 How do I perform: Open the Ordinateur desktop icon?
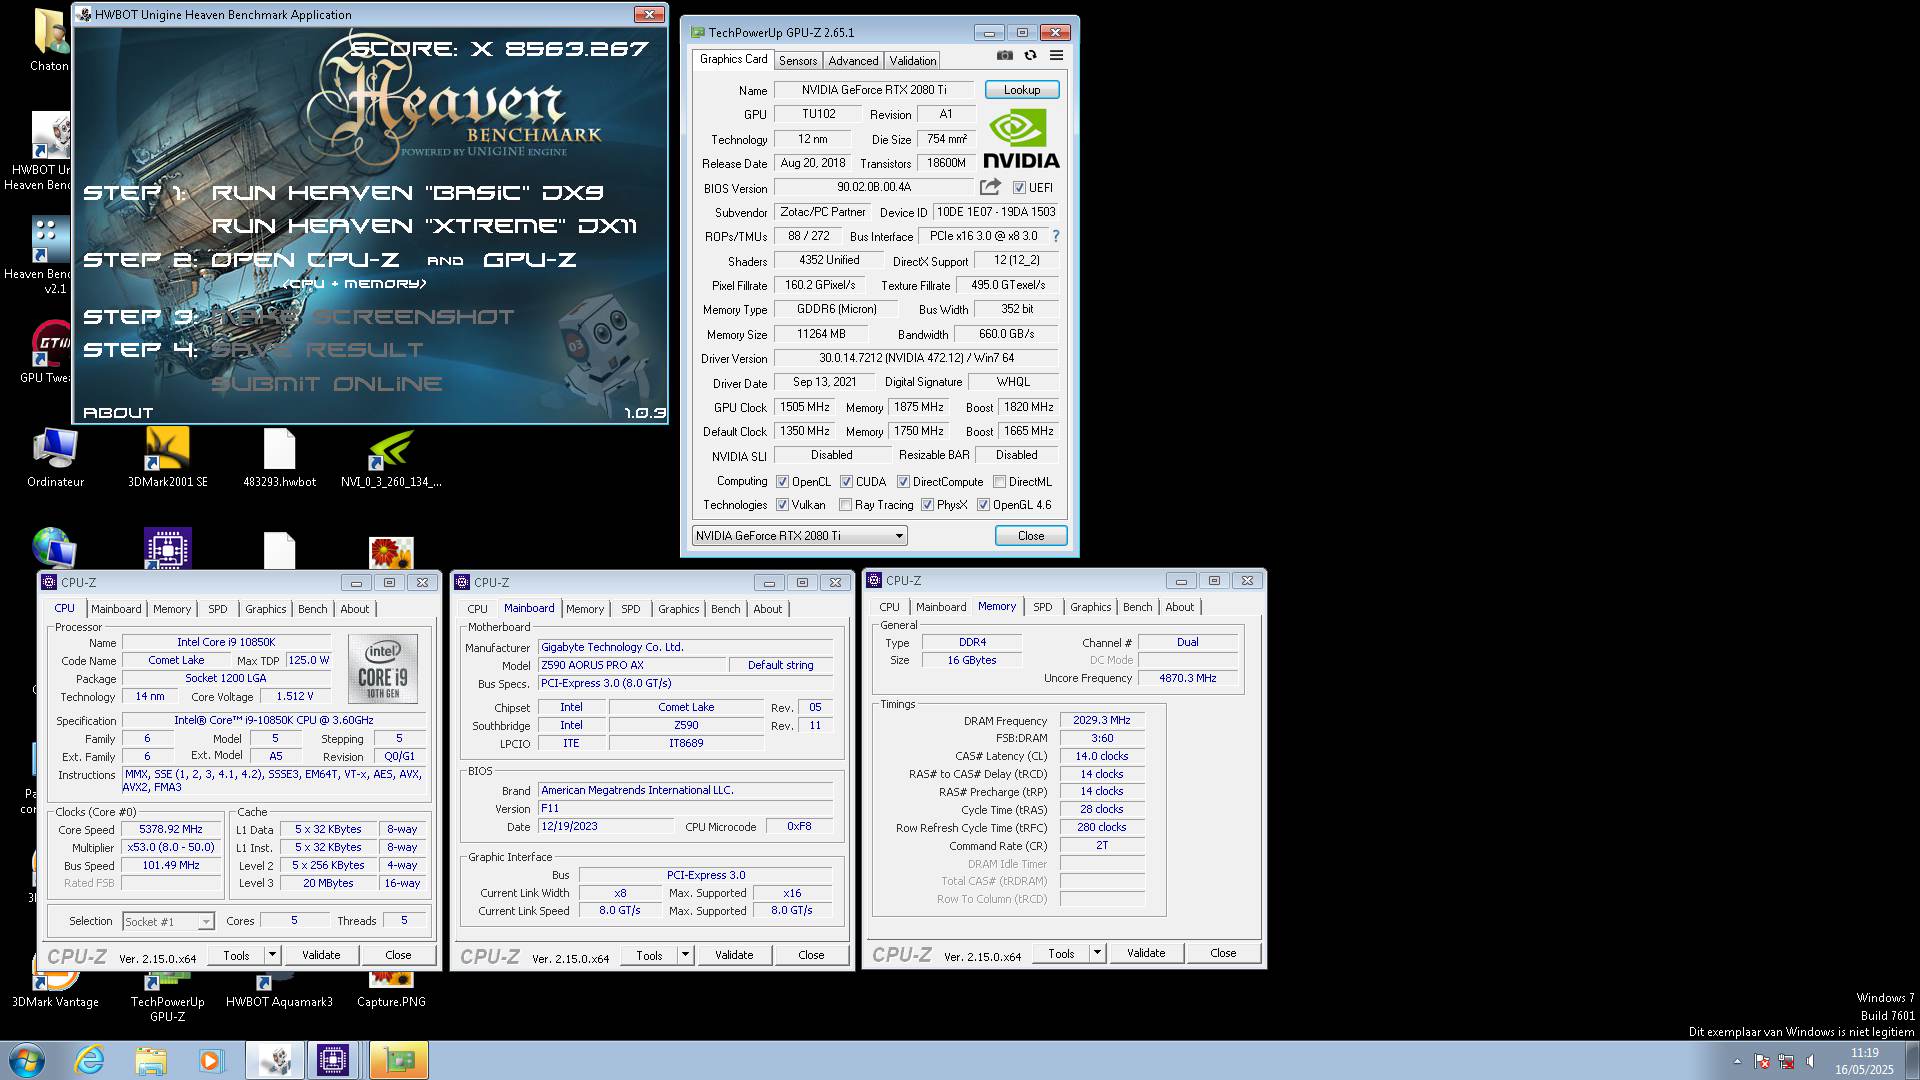[x=55, y=458]
